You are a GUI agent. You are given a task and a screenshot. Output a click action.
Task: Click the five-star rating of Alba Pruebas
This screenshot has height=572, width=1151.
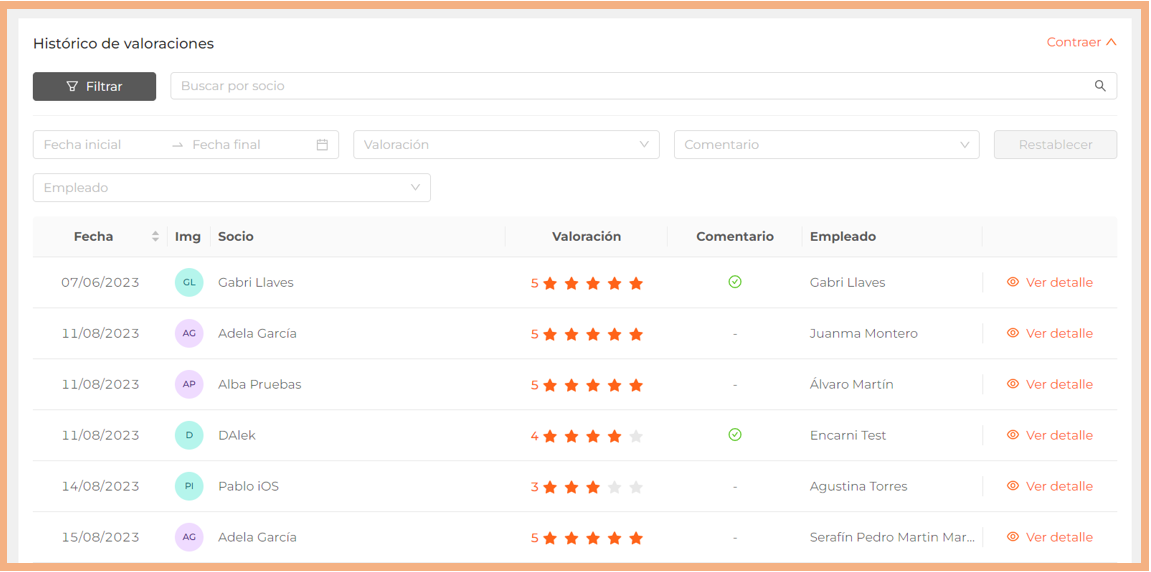pyautogui.click(x=587, y=385)
